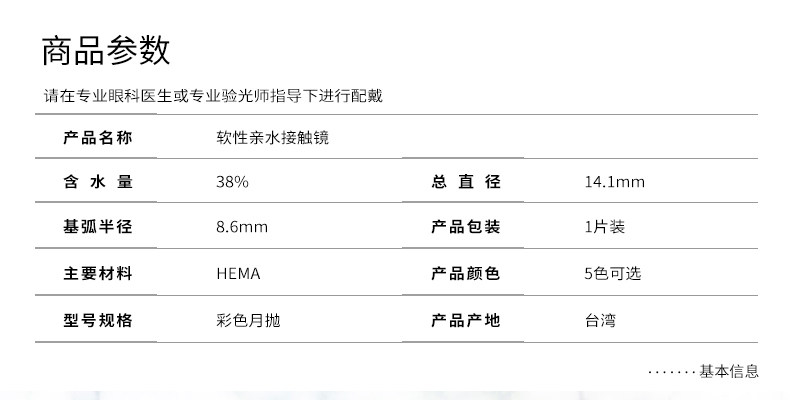
Task: Select the 基弧半径 label
Action: coord(97,227)
